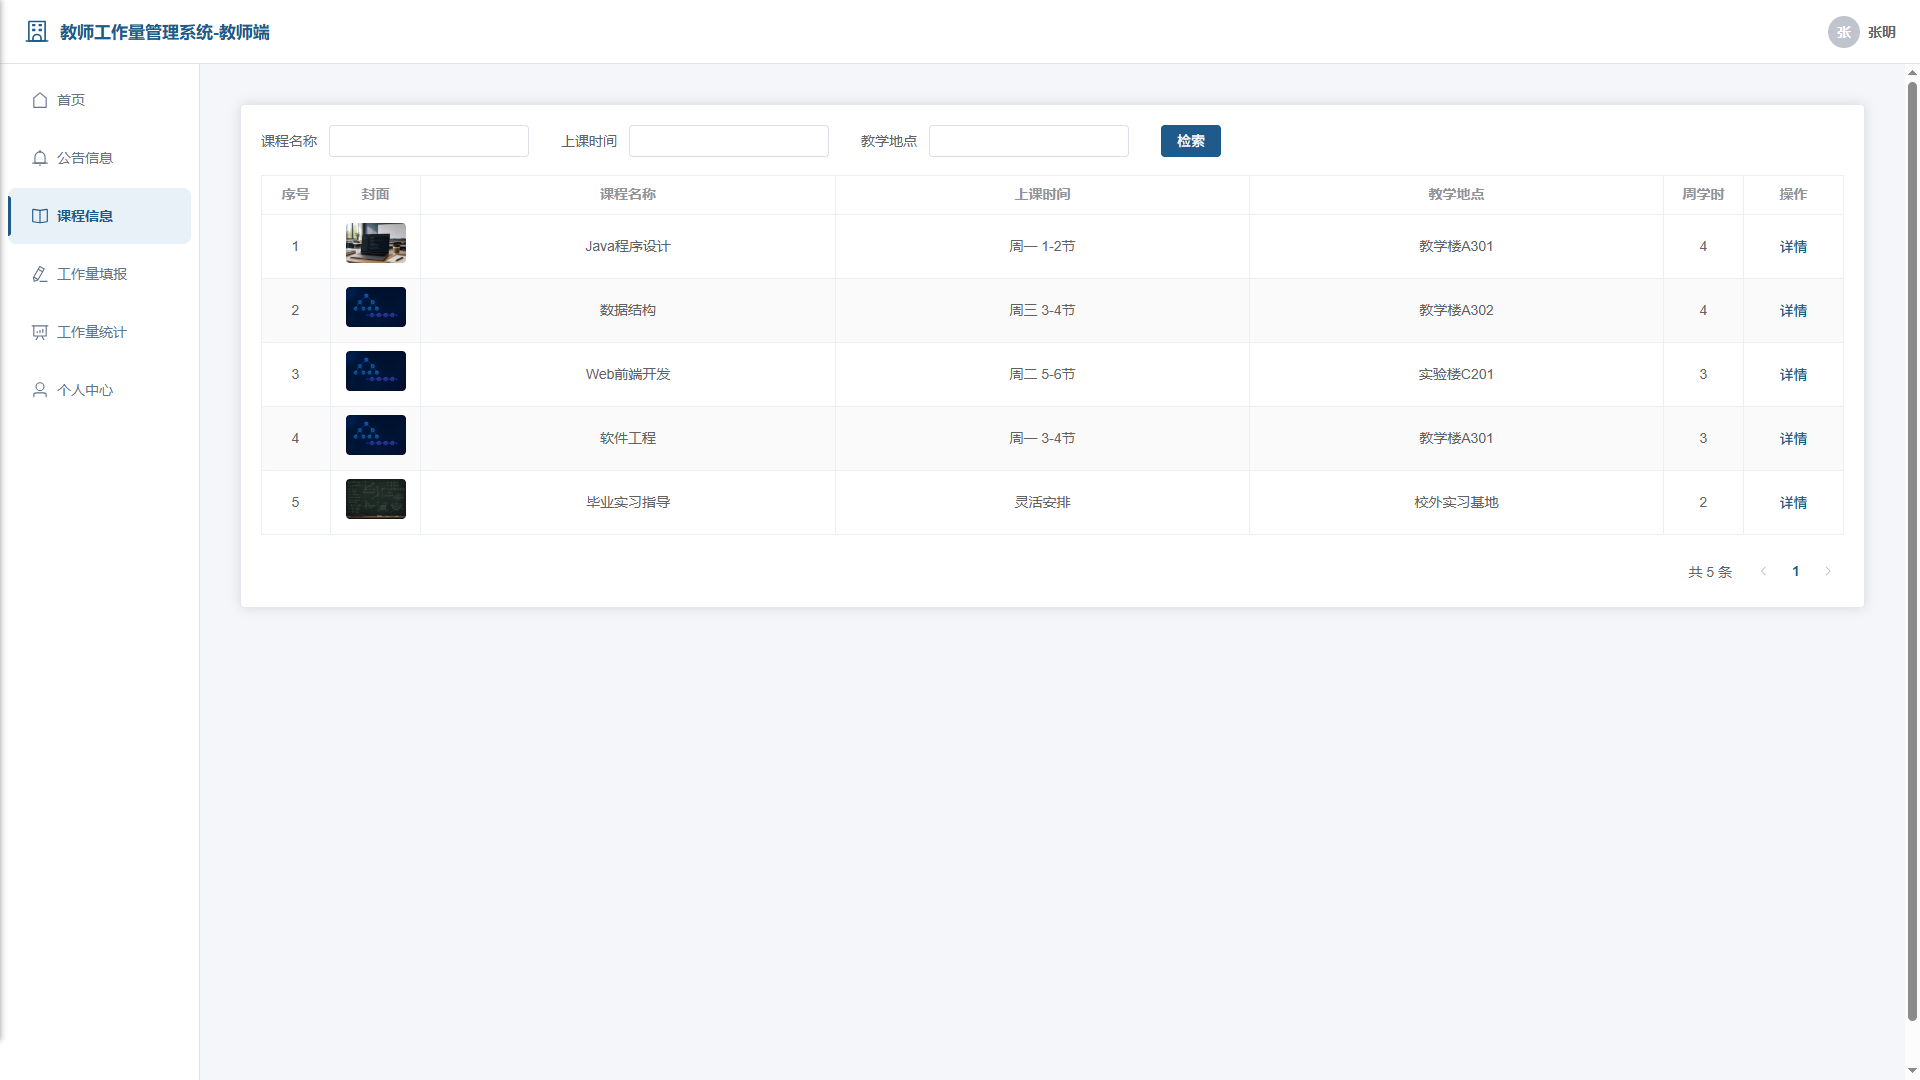Open 首页 menu item
The height and width of the screenshot is (1080, 1920).
coord(99,100)
